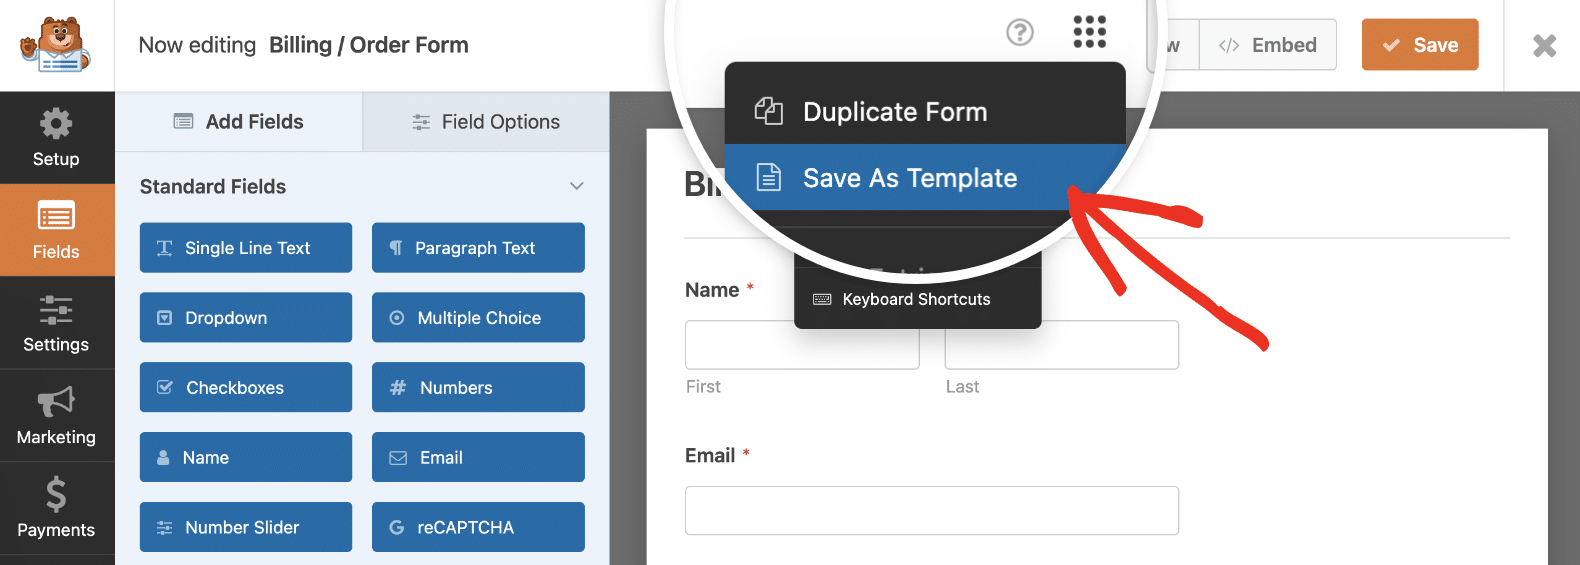This screenshot has width=1580, height=565.
Task: Add a Single Line Text field
Action: pyautogui.click(x=246, y=248)
